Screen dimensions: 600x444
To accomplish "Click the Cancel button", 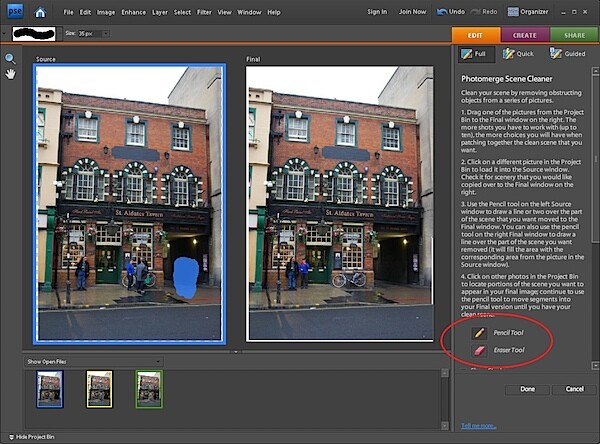I will pyautogui.click(x=574, y=389).
